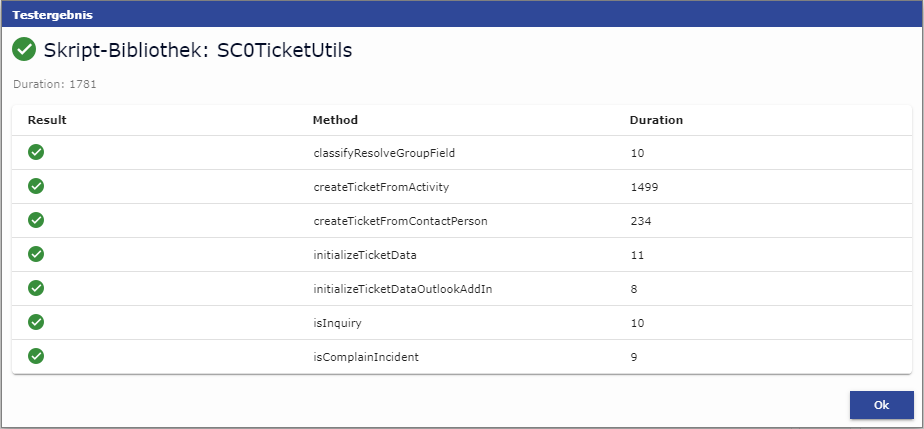This screenshot has width=924, height=429.
Task: Click the success icon for isComplainIncident
Action: point(36,356)
